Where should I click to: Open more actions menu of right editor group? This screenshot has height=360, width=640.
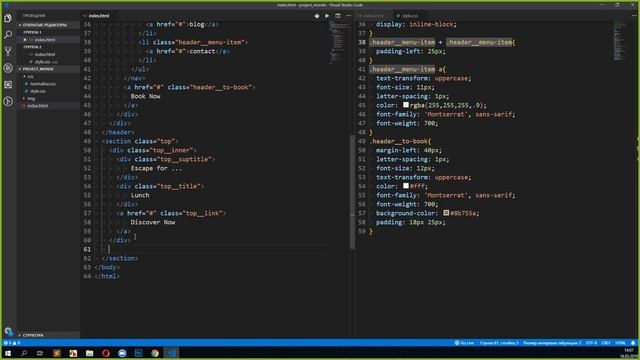[x=634, y=16]
